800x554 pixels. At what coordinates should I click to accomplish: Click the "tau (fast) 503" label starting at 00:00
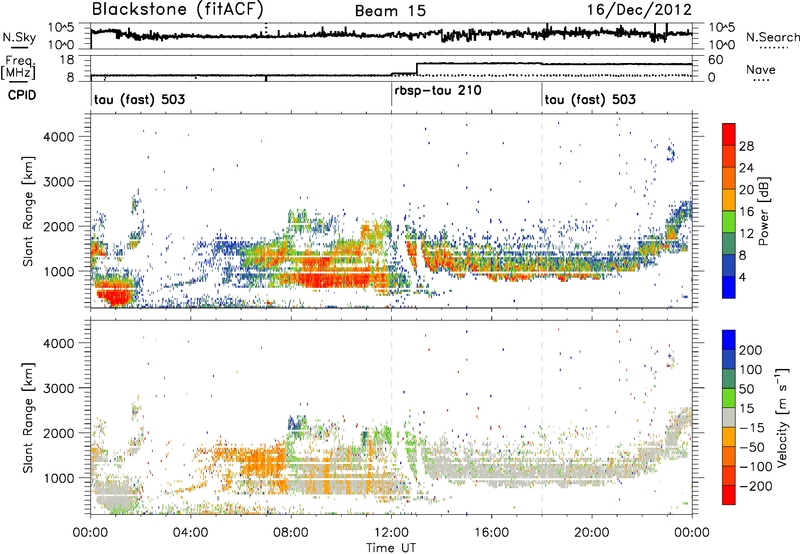point(139,99)
